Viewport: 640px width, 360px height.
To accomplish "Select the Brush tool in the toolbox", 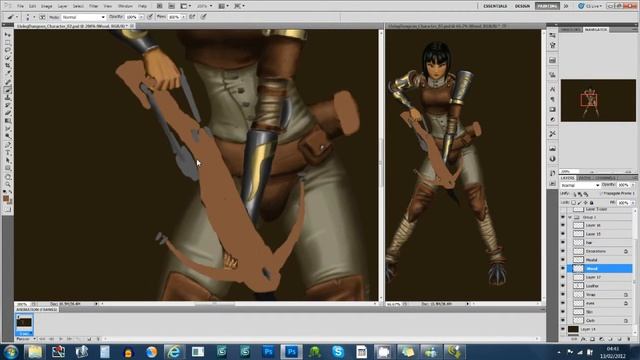I will click(x=8, y=89).
